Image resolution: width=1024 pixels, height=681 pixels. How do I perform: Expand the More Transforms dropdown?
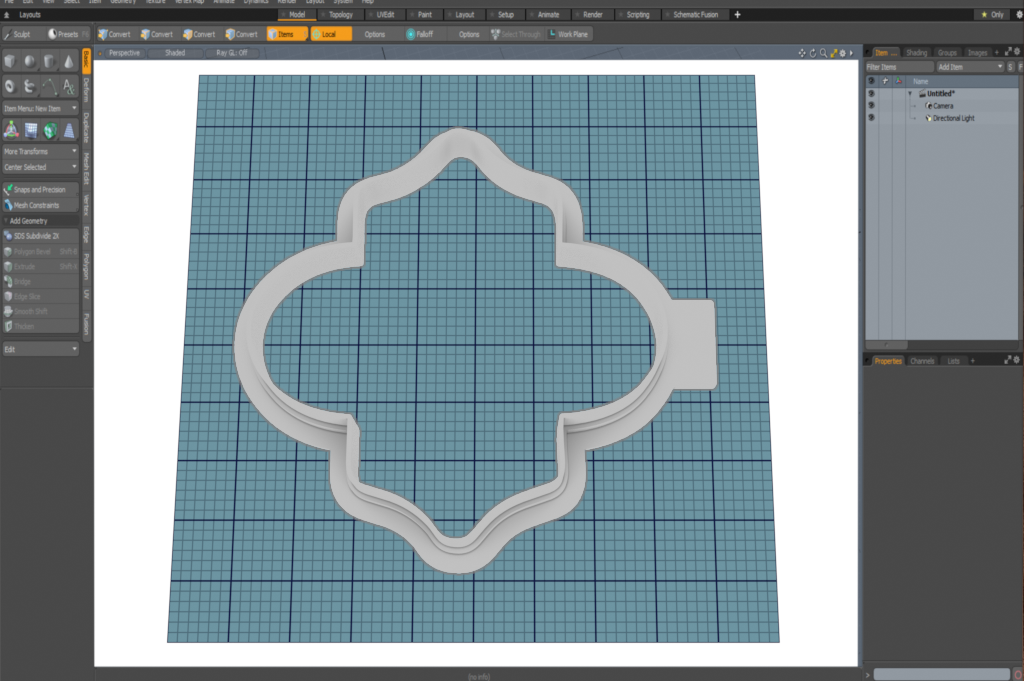40,151
